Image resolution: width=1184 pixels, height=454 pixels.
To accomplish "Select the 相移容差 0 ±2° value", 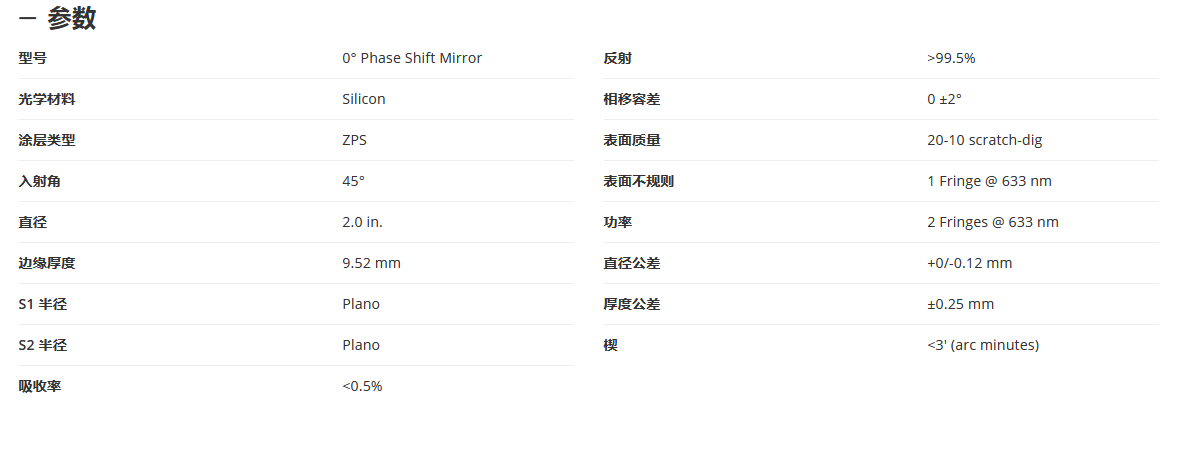I will pos(944,99).
